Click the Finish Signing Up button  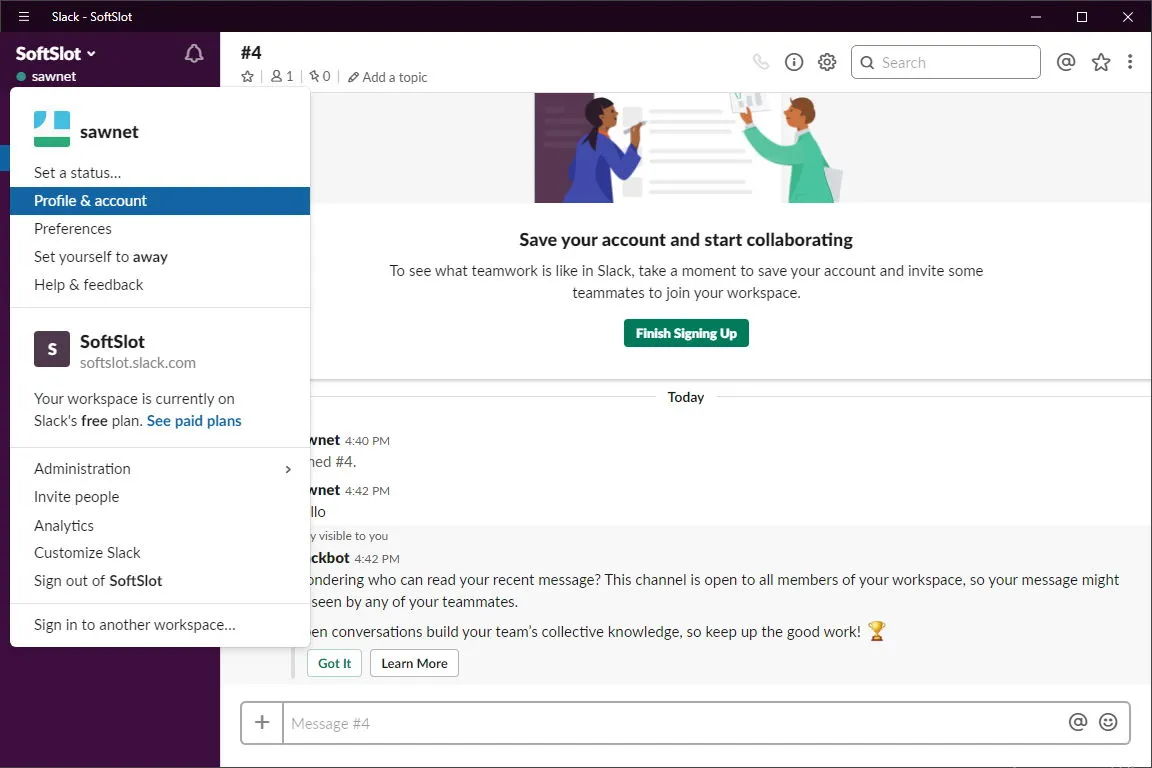[x=686, y=333]
